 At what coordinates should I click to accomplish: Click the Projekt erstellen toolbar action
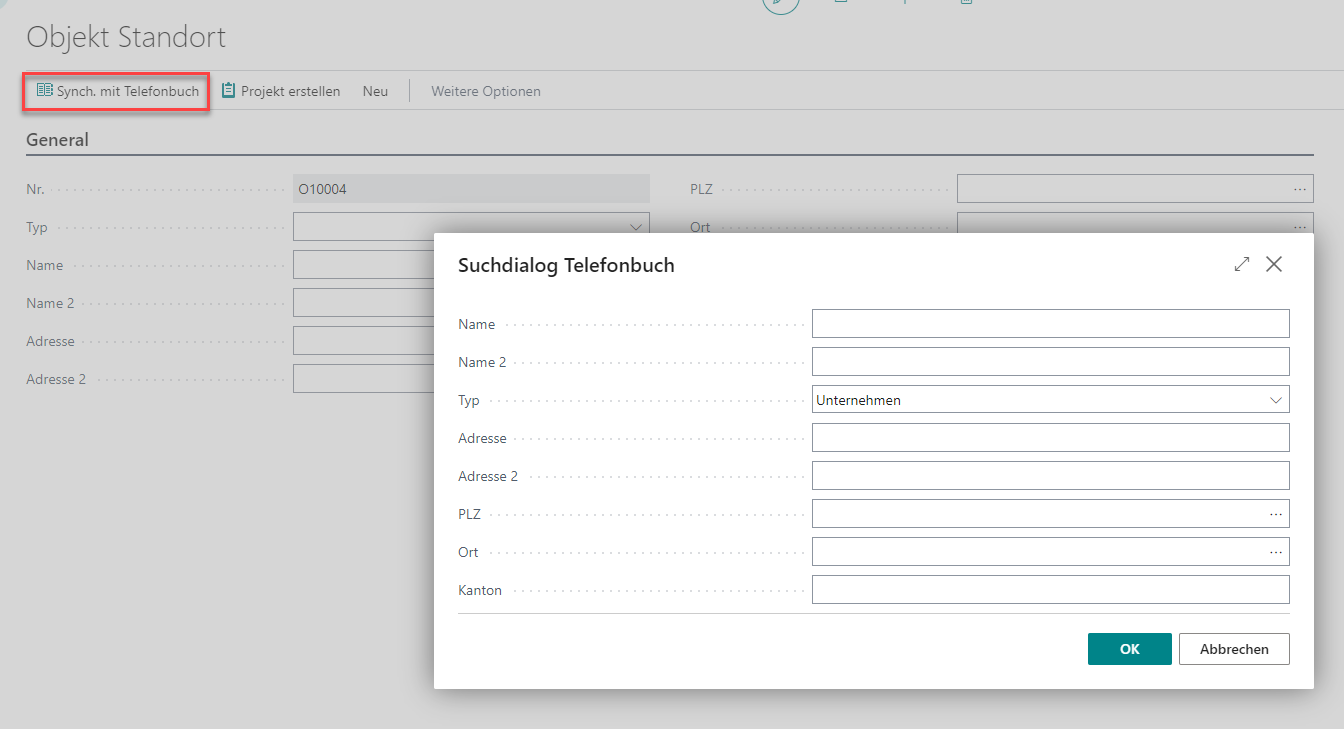[280, 91]
